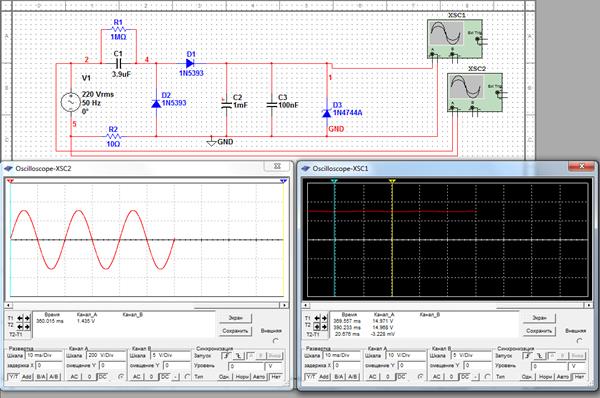
Task: Toggle Channel A radio in XSC2
Action: coord(121,377)
